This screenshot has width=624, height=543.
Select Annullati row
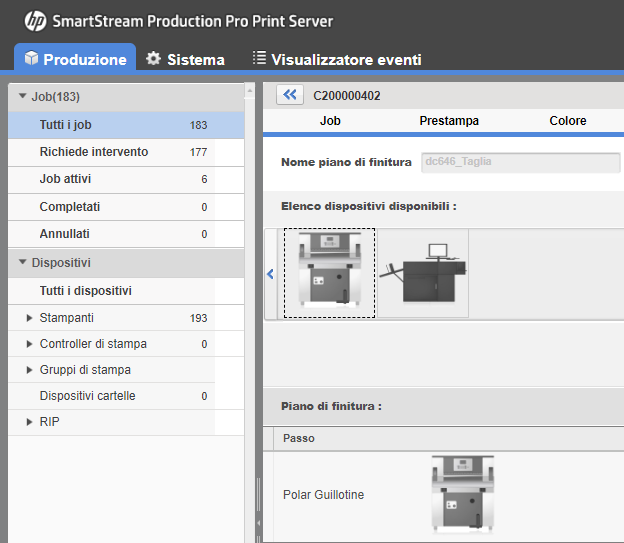[x=126, y=234]
